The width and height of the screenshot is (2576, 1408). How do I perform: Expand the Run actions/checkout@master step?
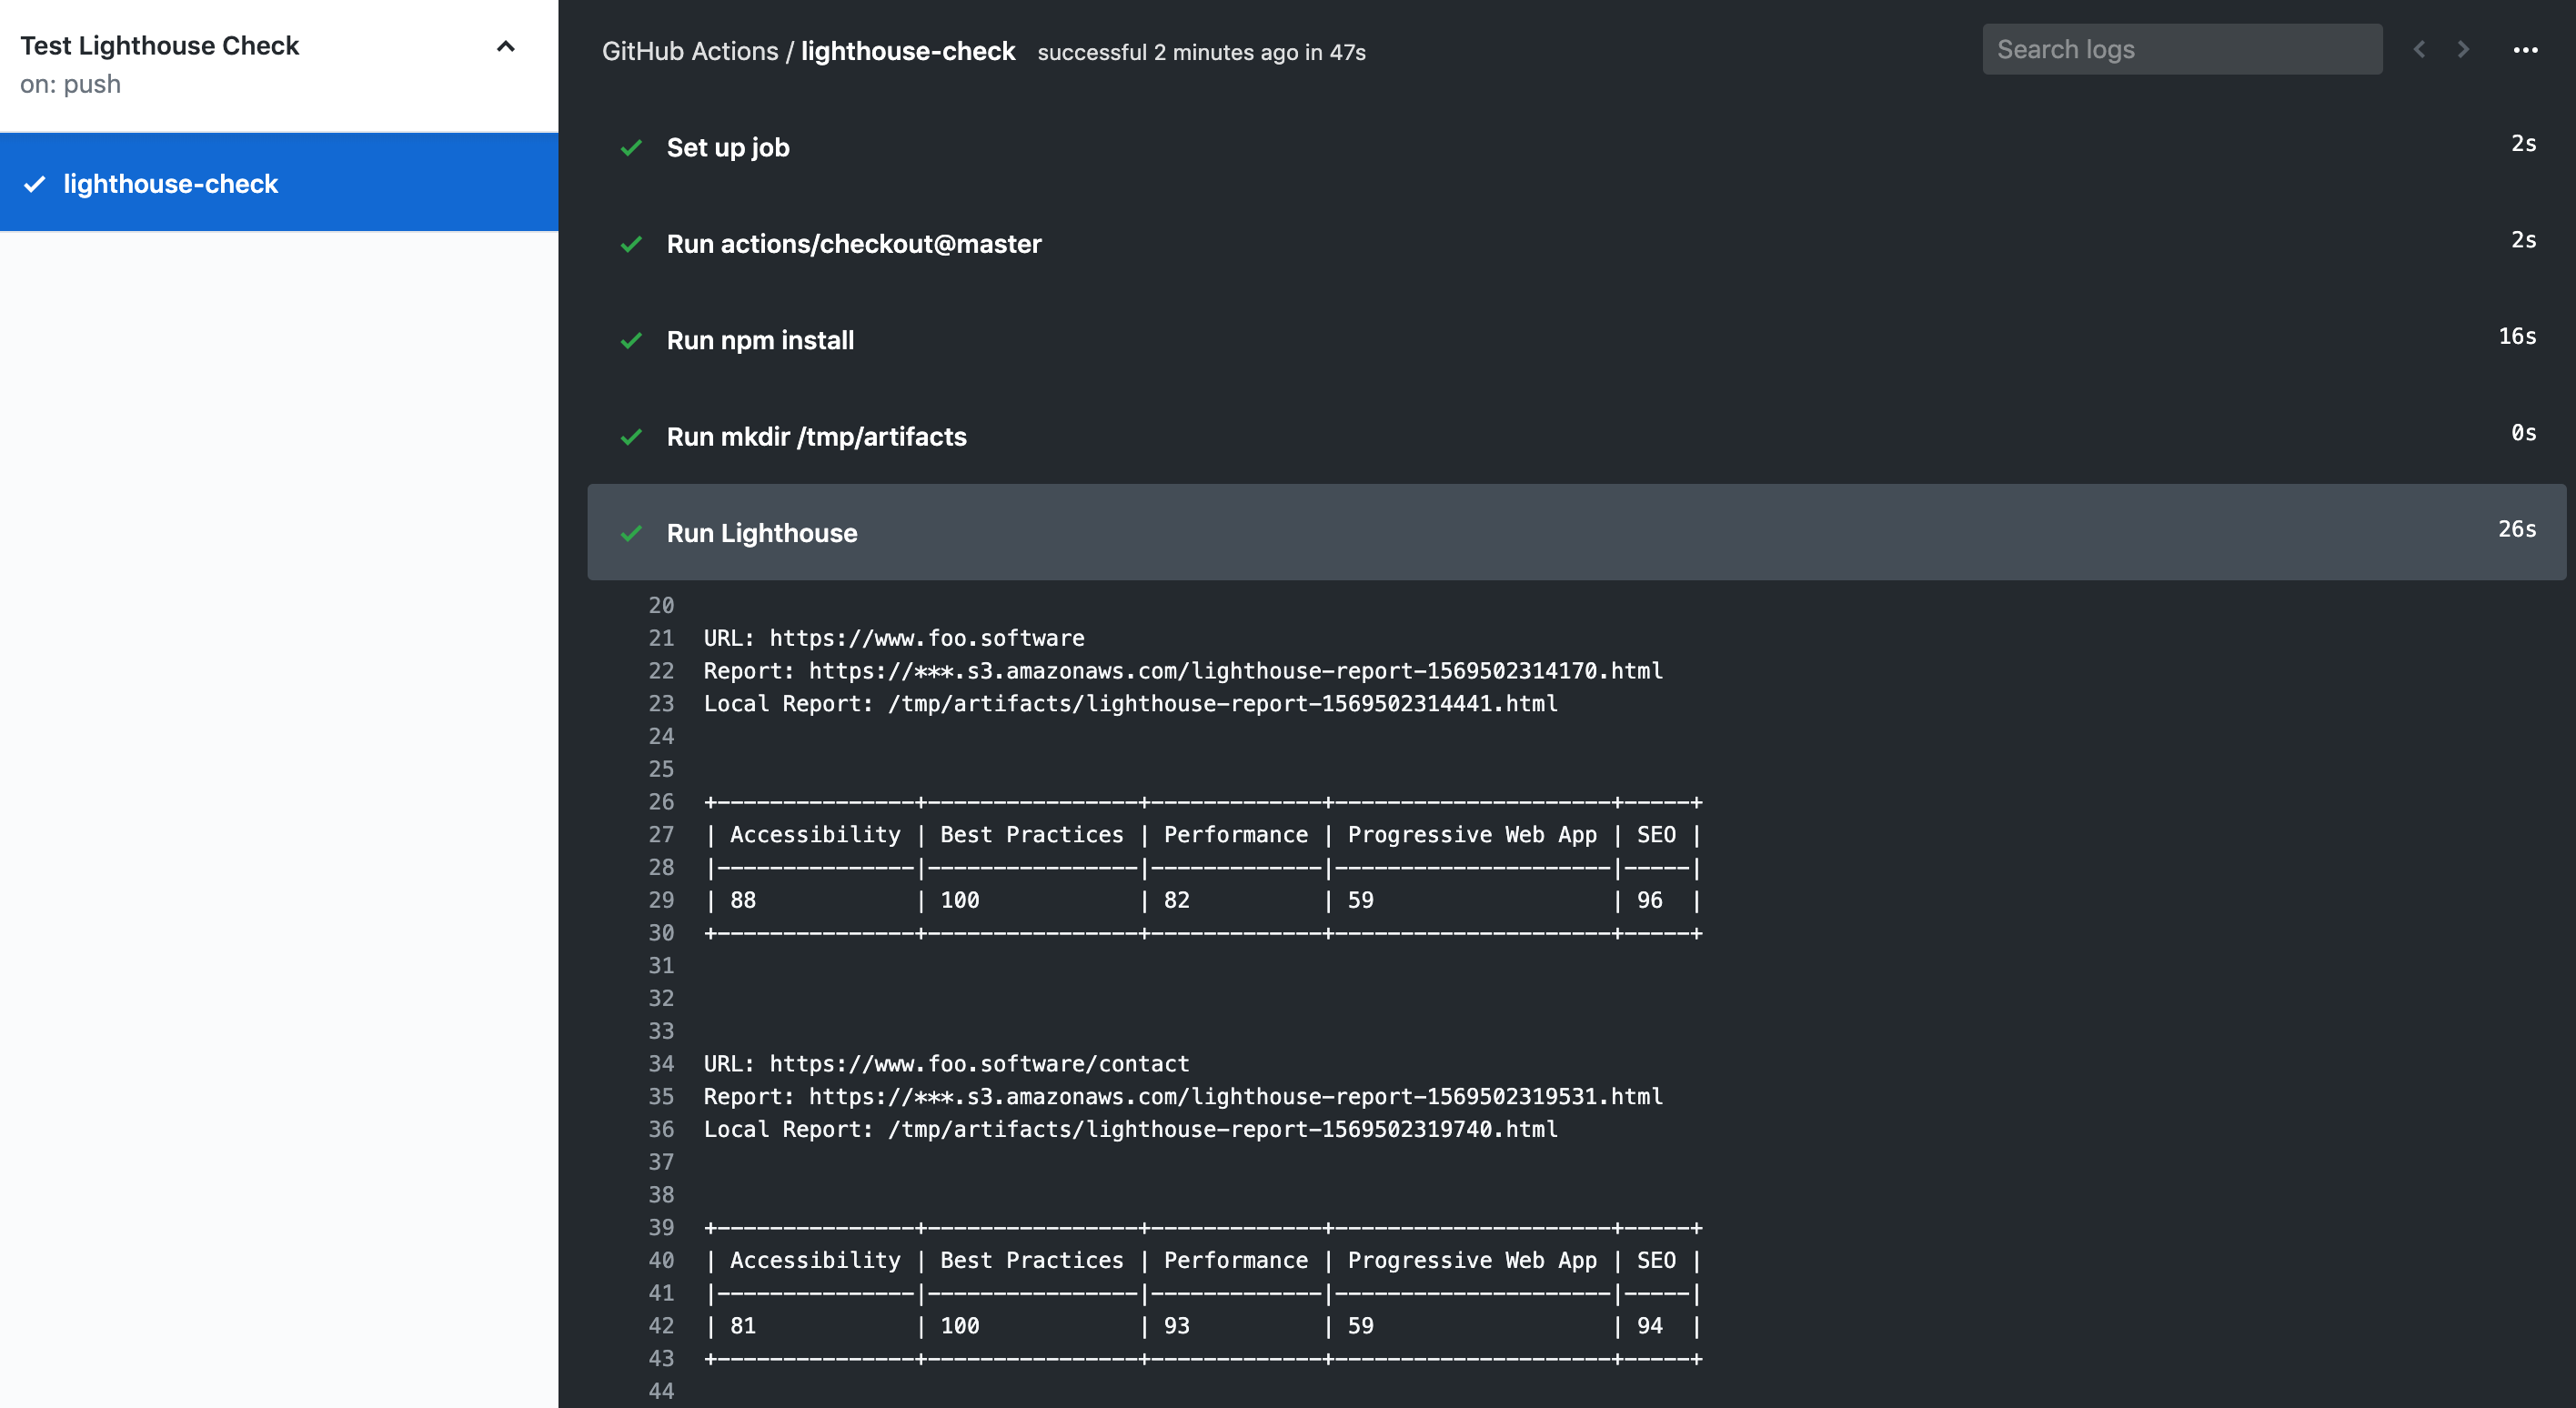[x=853, y=243]
